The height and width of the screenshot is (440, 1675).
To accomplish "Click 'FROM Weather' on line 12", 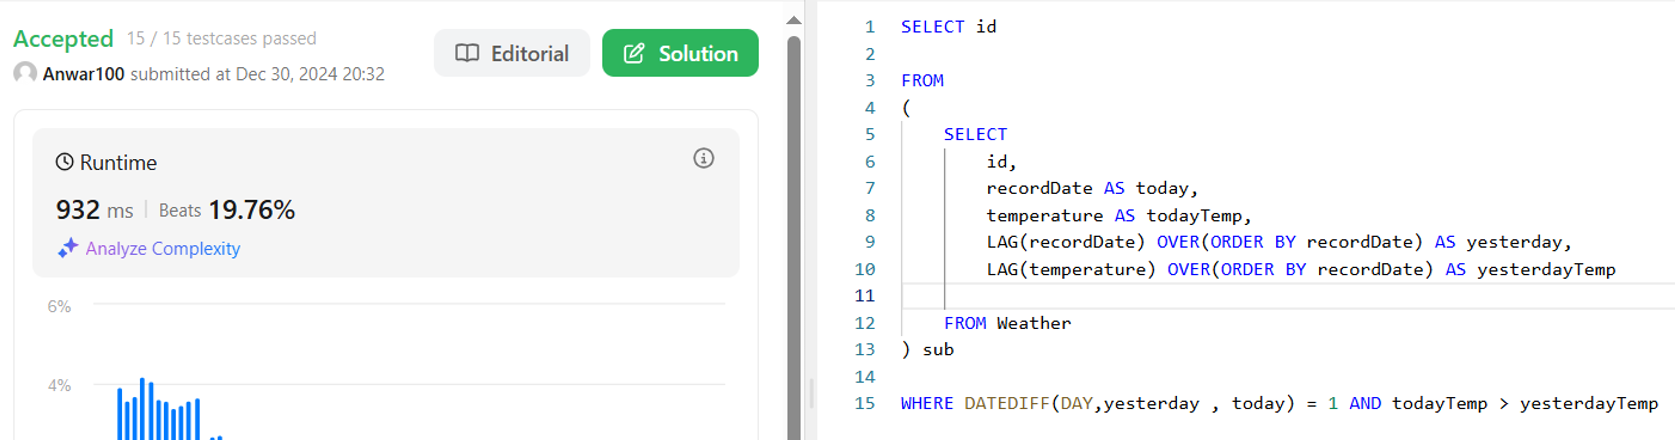I will 1007,323.
